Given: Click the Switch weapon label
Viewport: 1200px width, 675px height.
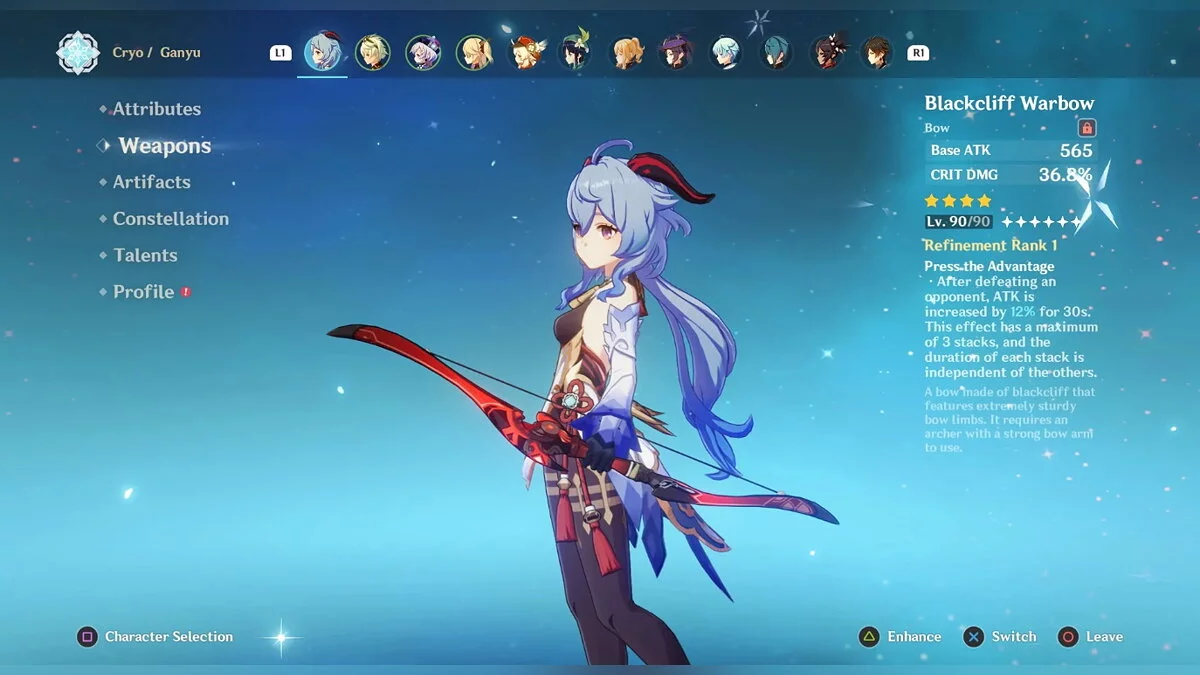Looking at the screenshot, I should [x=1014, y=637].
